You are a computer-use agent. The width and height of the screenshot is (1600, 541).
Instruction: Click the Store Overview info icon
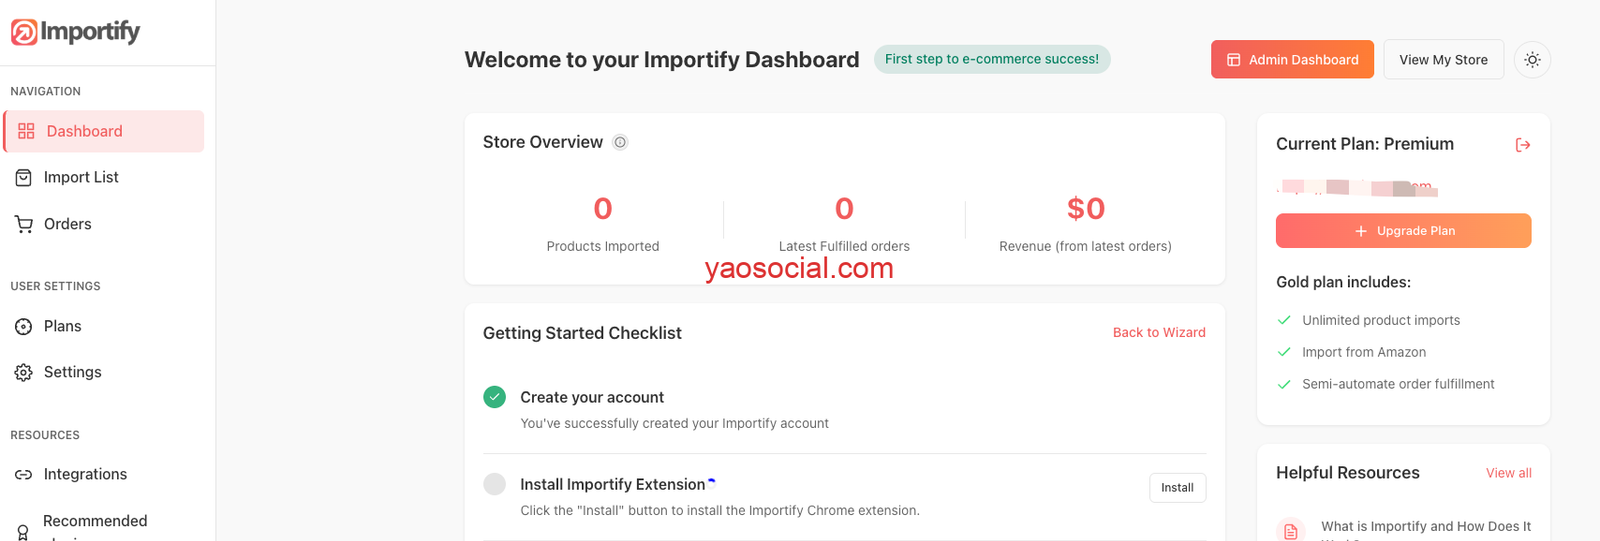pos(620,142)
